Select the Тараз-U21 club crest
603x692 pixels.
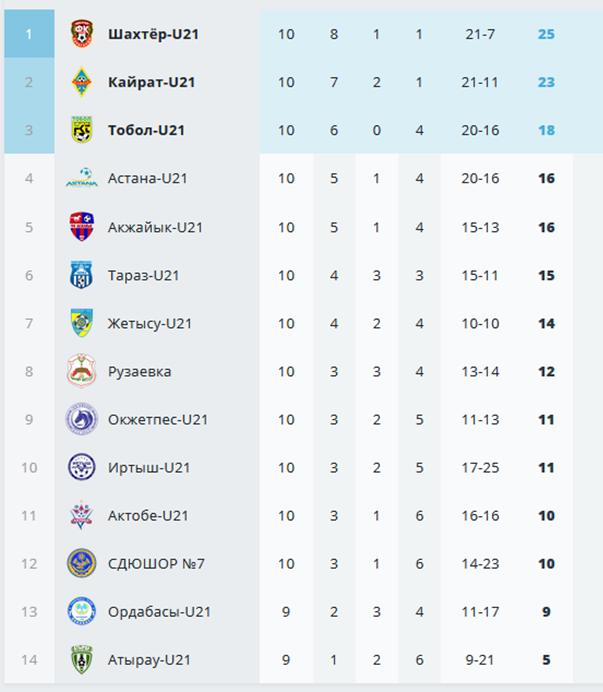pyautogui.click(x=82, y=275)
